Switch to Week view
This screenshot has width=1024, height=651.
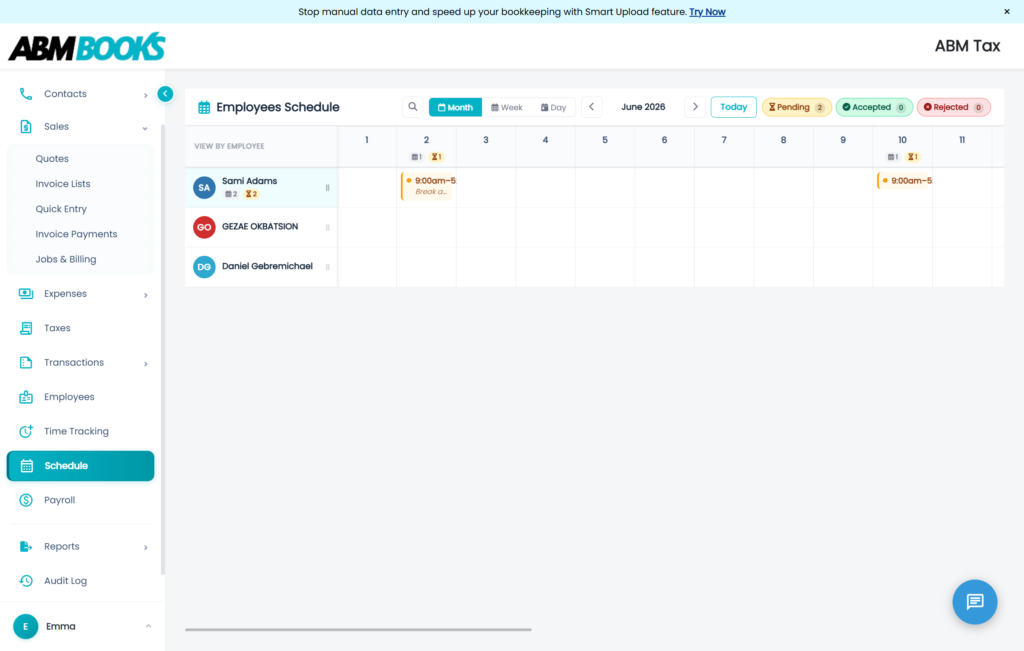(507, 107)
